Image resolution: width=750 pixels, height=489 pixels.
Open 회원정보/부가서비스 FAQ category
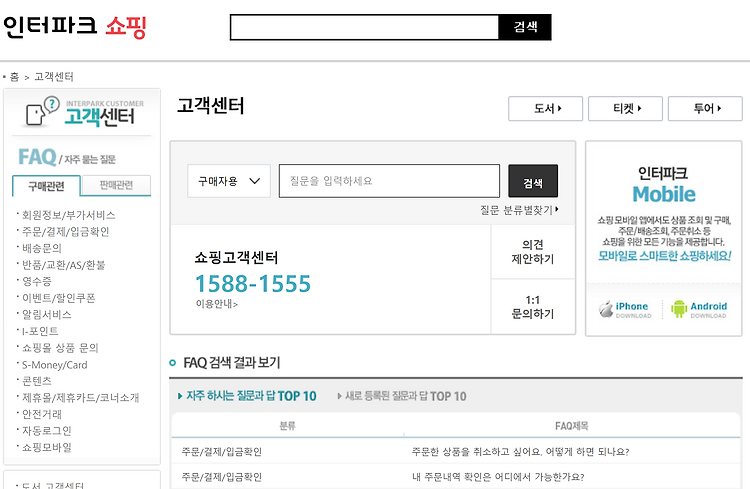(x=68, y=215)
